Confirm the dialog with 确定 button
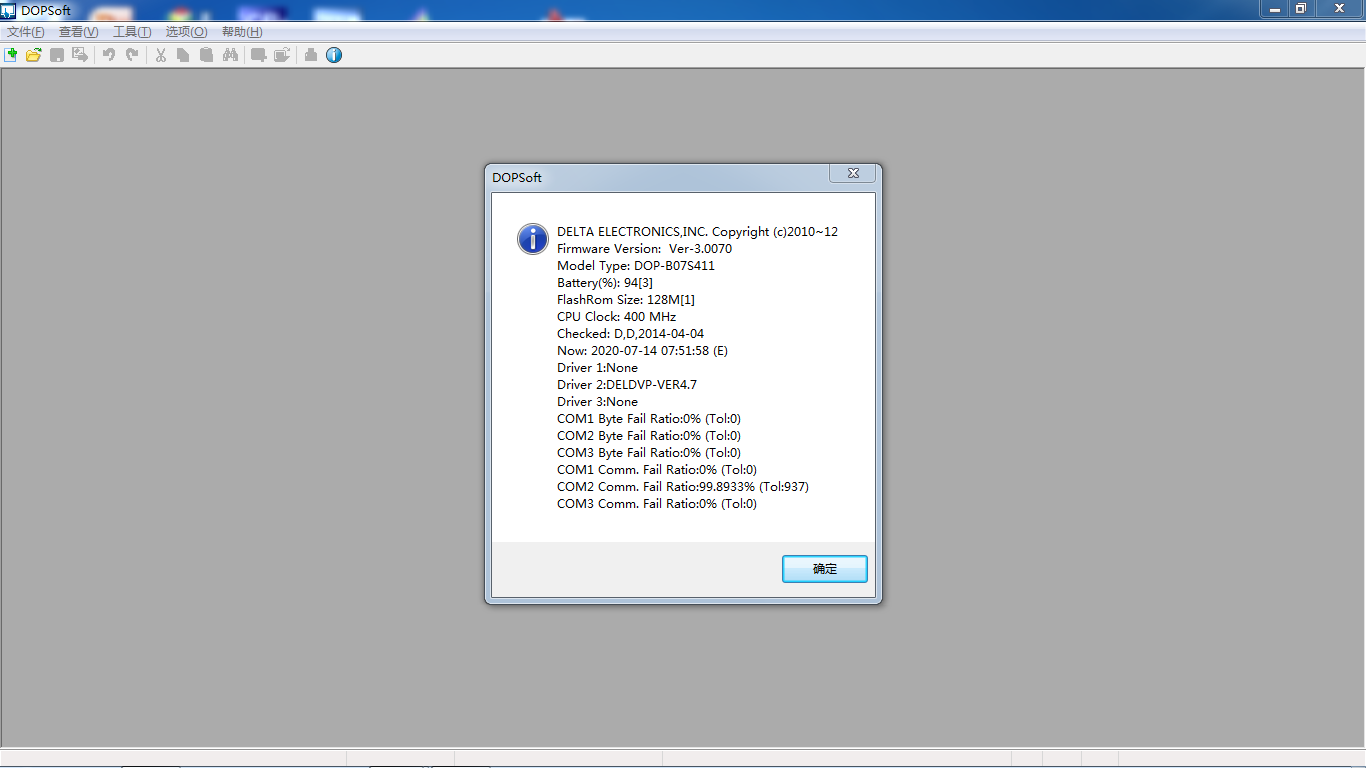This screenshot has height=768, width=1366. pyautogui.click(x=824, y=569)
